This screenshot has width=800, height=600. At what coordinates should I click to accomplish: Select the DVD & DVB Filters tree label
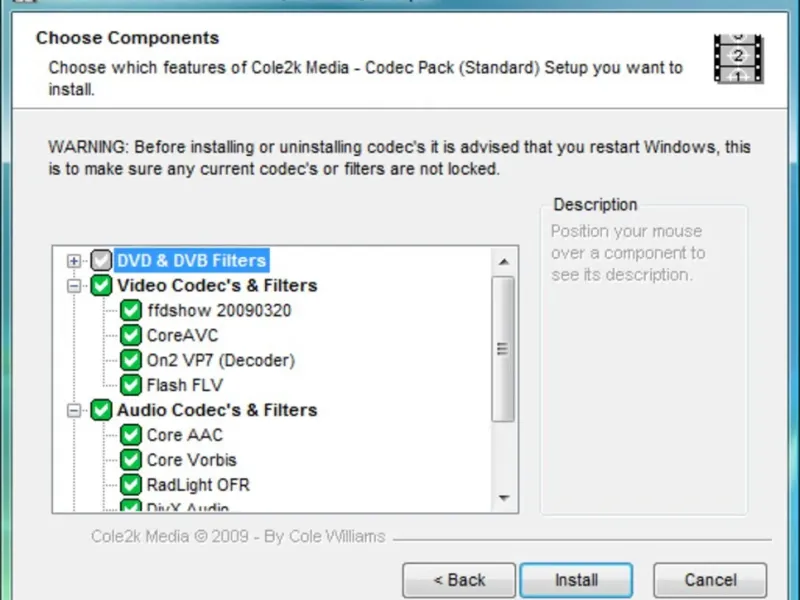(191, 261)
